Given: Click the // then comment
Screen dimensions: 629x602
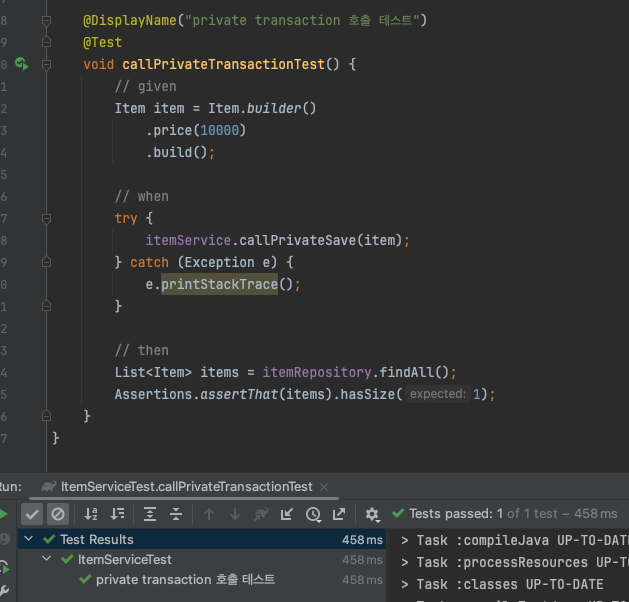Looking at the screenshot, I should pyautogui.click(x=142, y=350).
